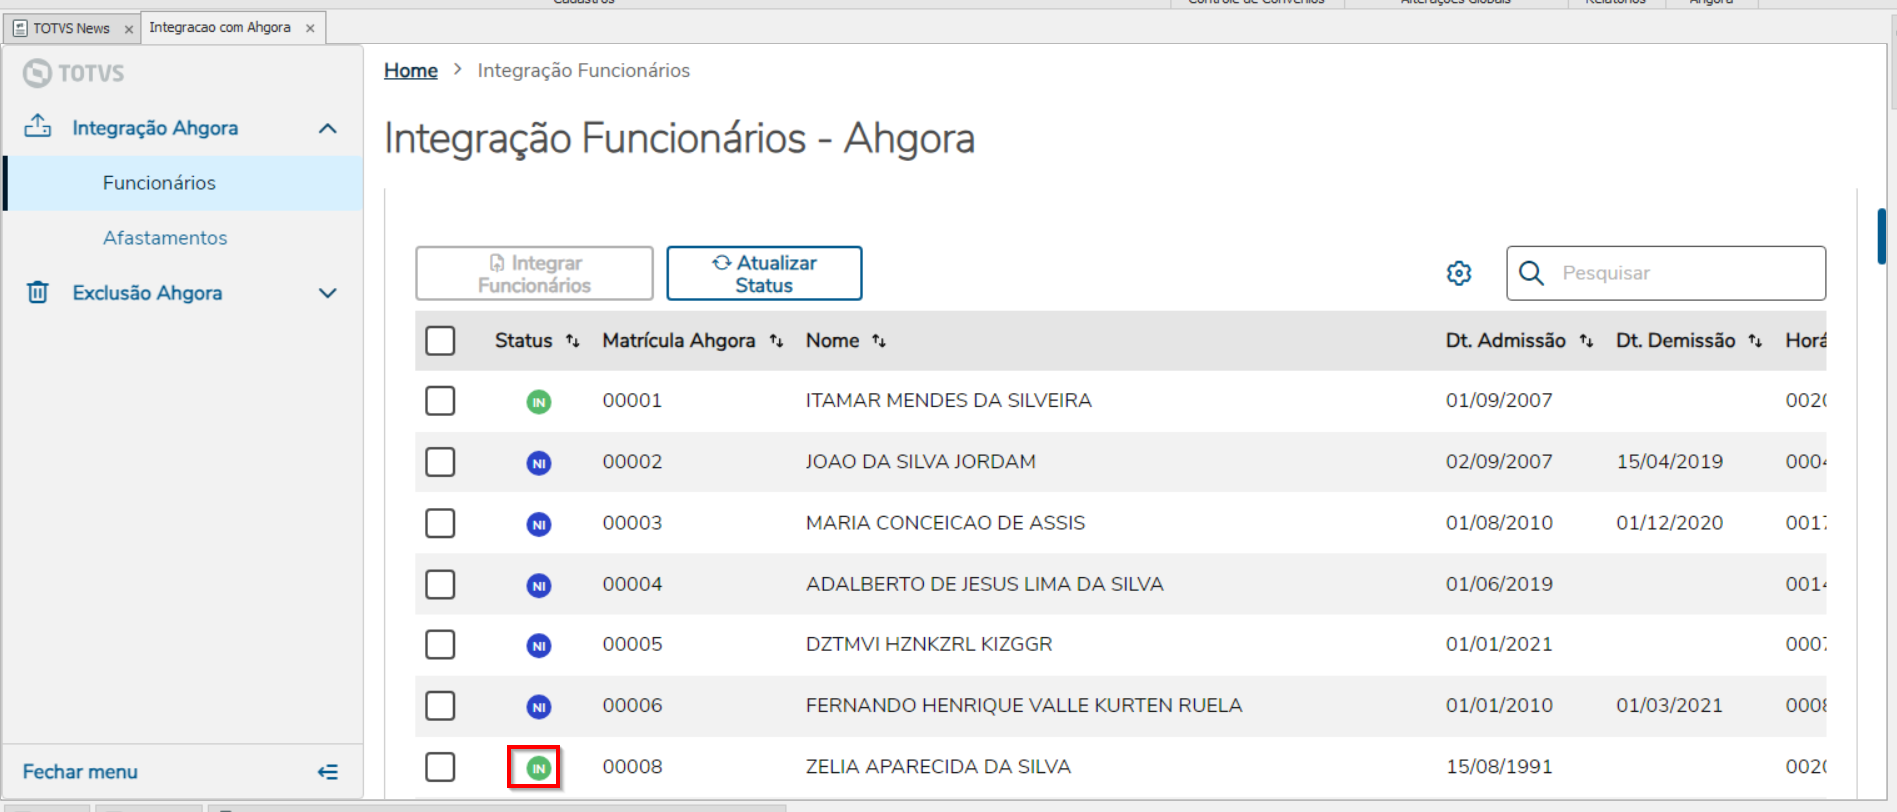Screen dimensions: 1897x812
Task: Click IN status badge for ITAMAR MENDES
Action: coord(539,402)
